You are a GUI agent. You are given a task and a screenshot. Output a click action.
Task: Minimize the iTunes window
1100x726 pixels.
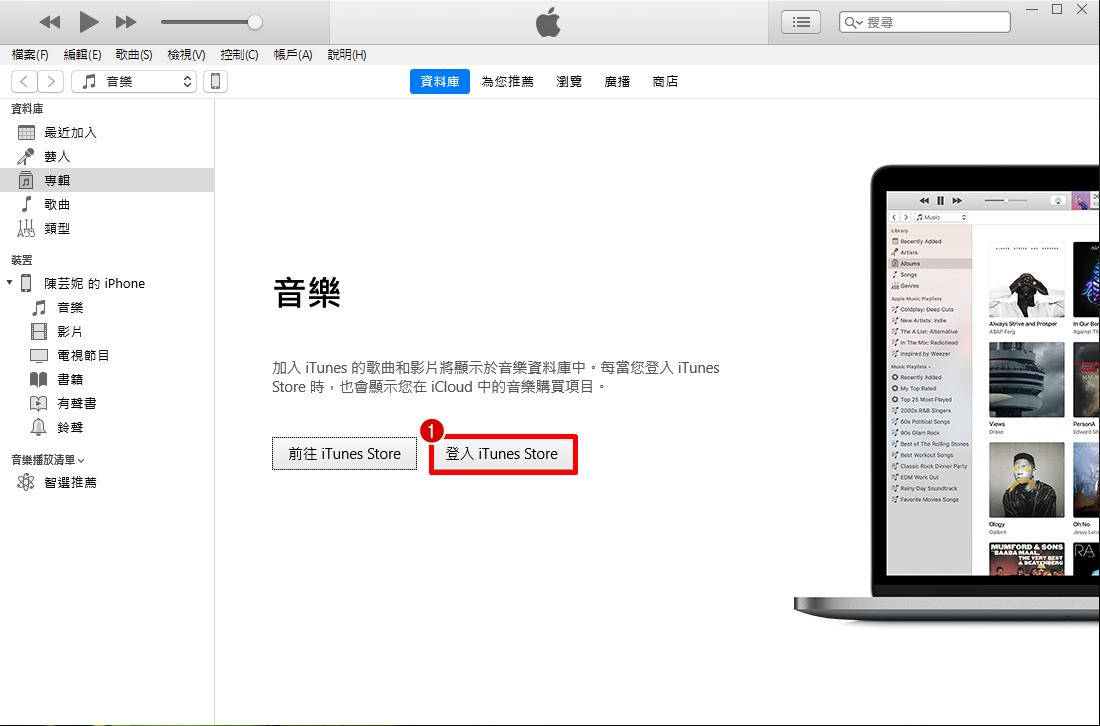pyautogui.click(x=1032, y=10)
